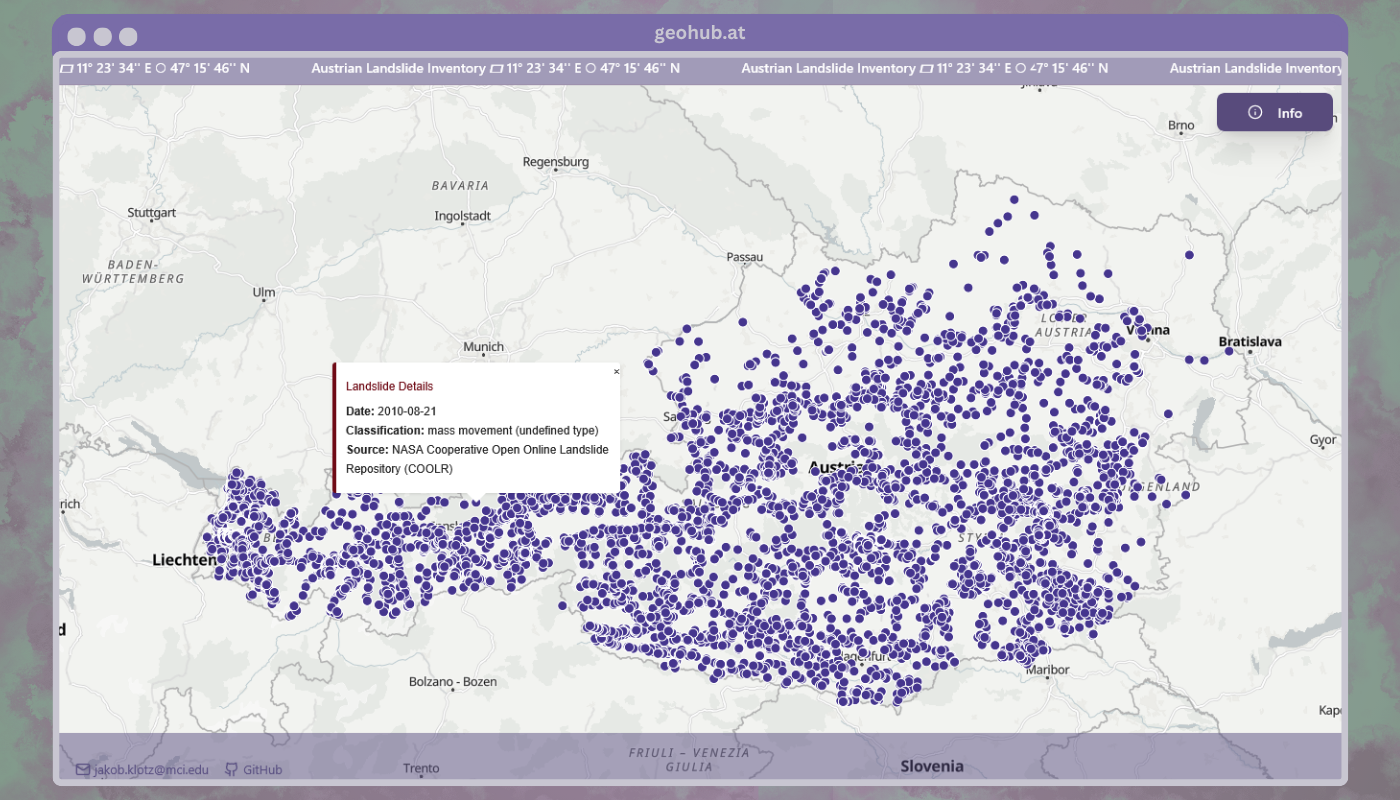Open the GitHub text link
This screenshot has width=1400, height=800.
pos(262,769)
